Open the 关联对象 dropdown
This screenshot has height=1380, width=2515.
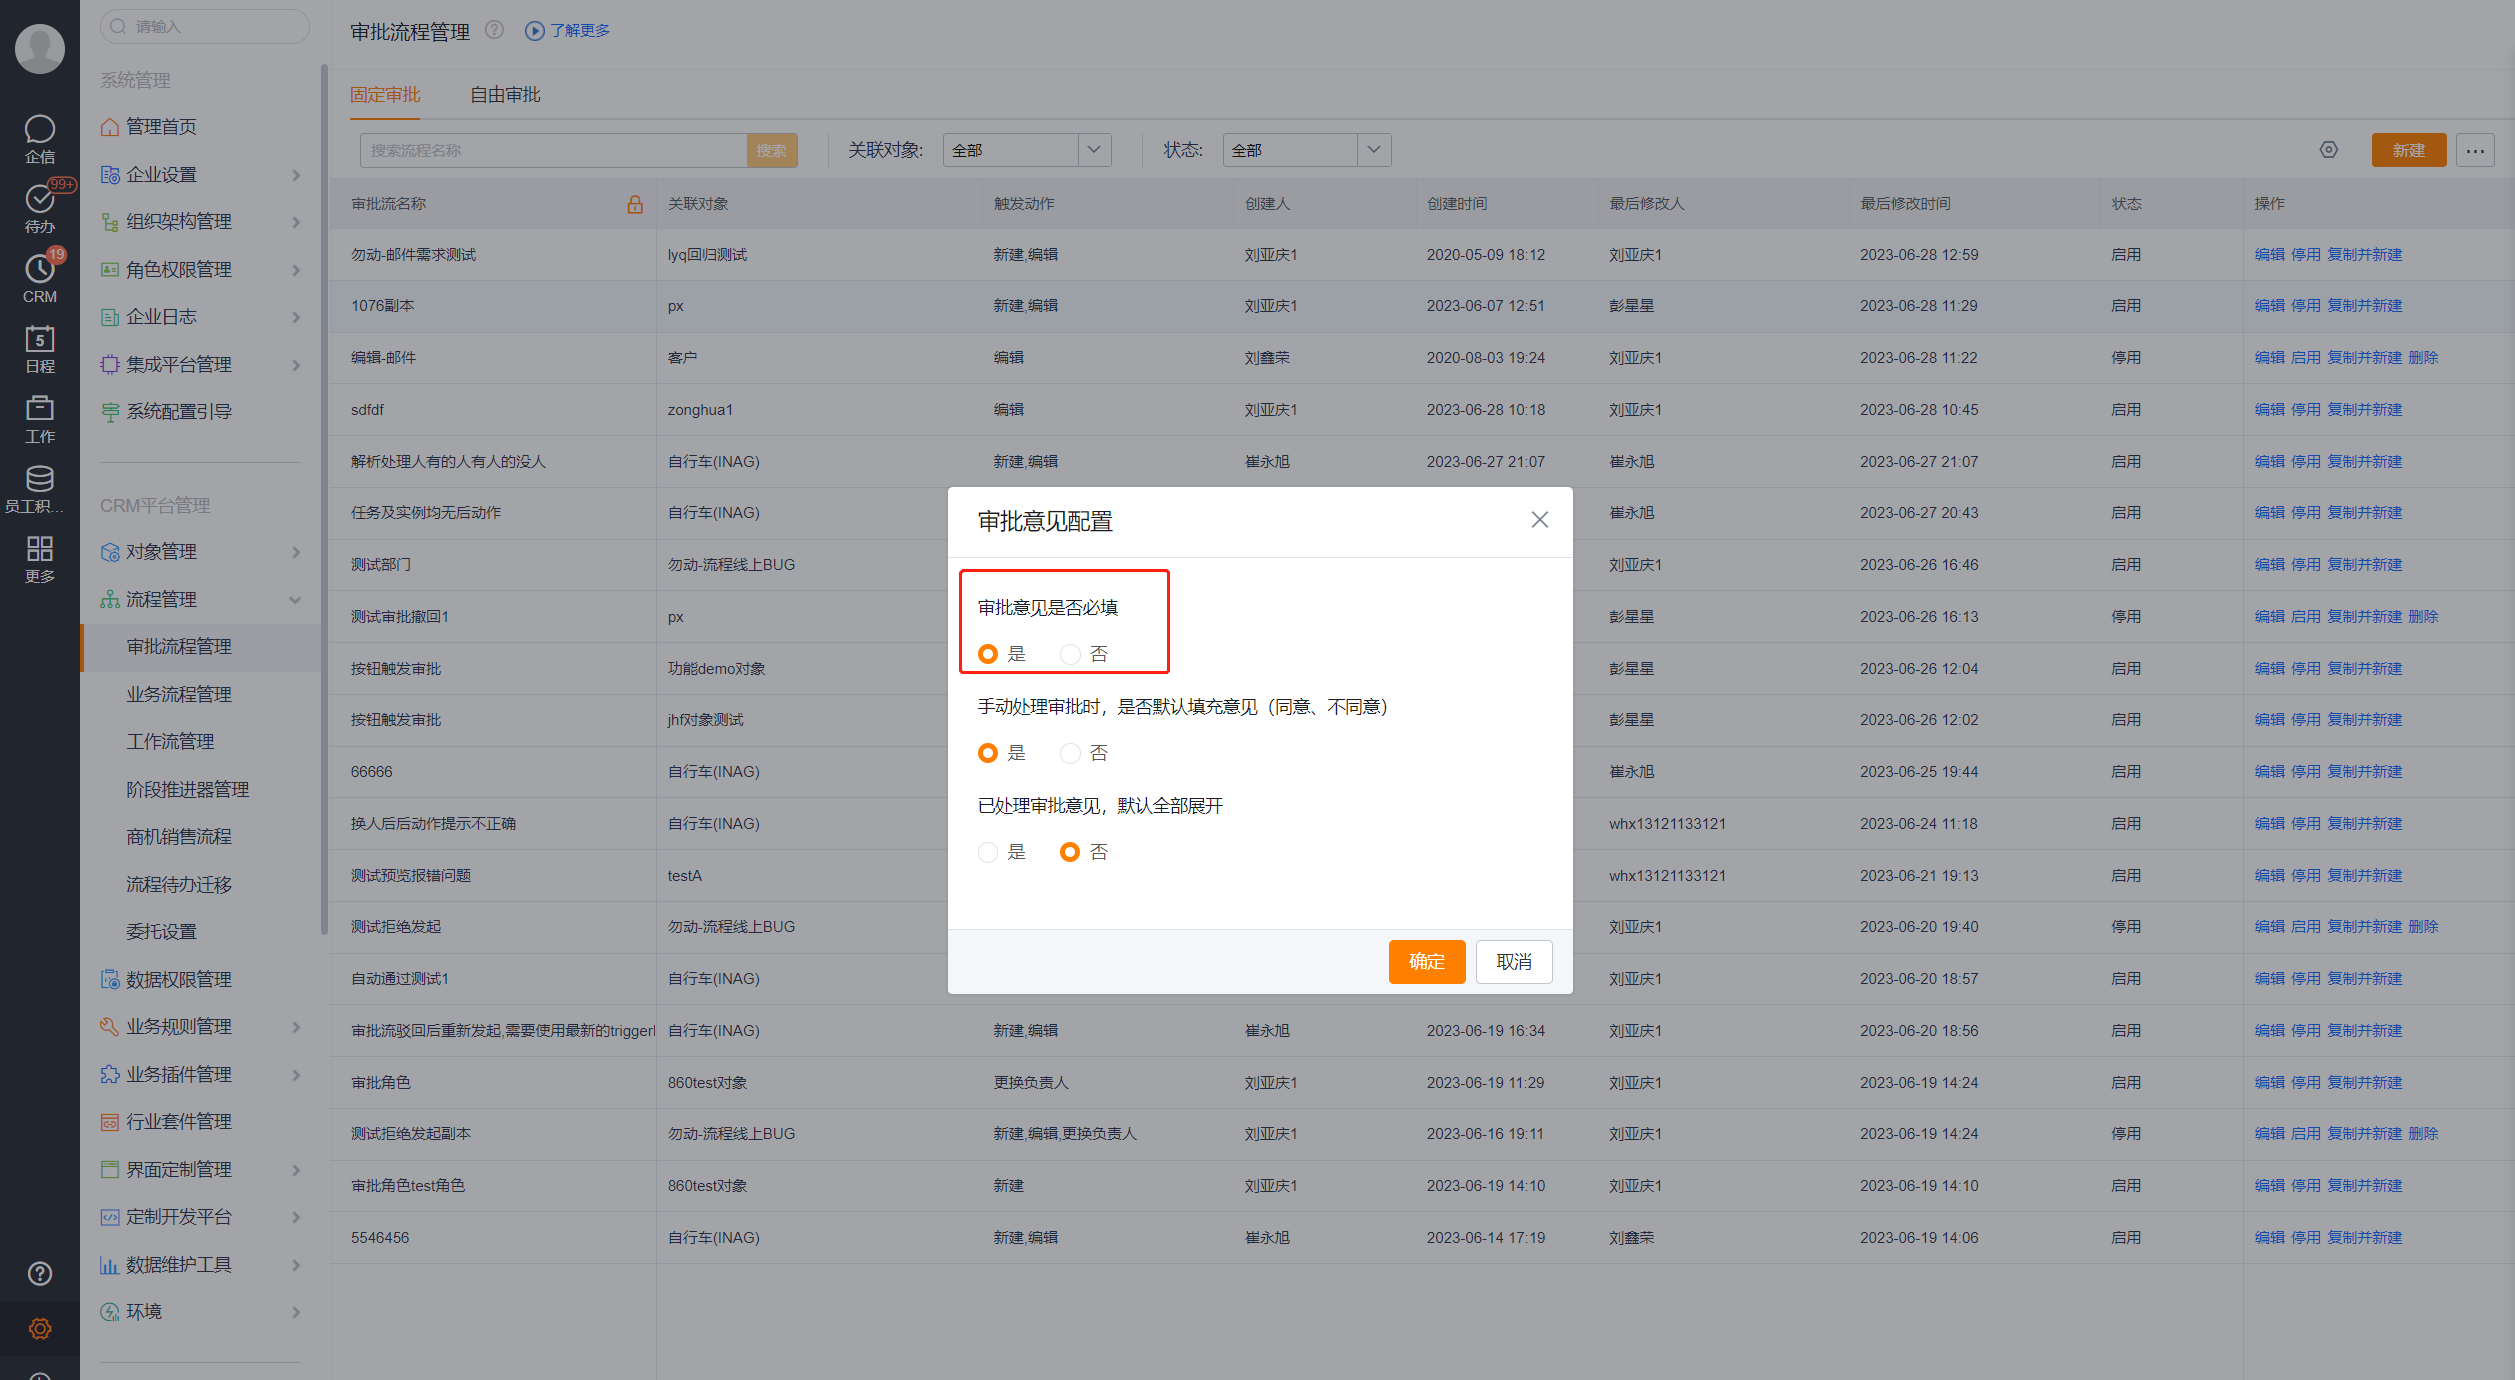click(1027, 150)
